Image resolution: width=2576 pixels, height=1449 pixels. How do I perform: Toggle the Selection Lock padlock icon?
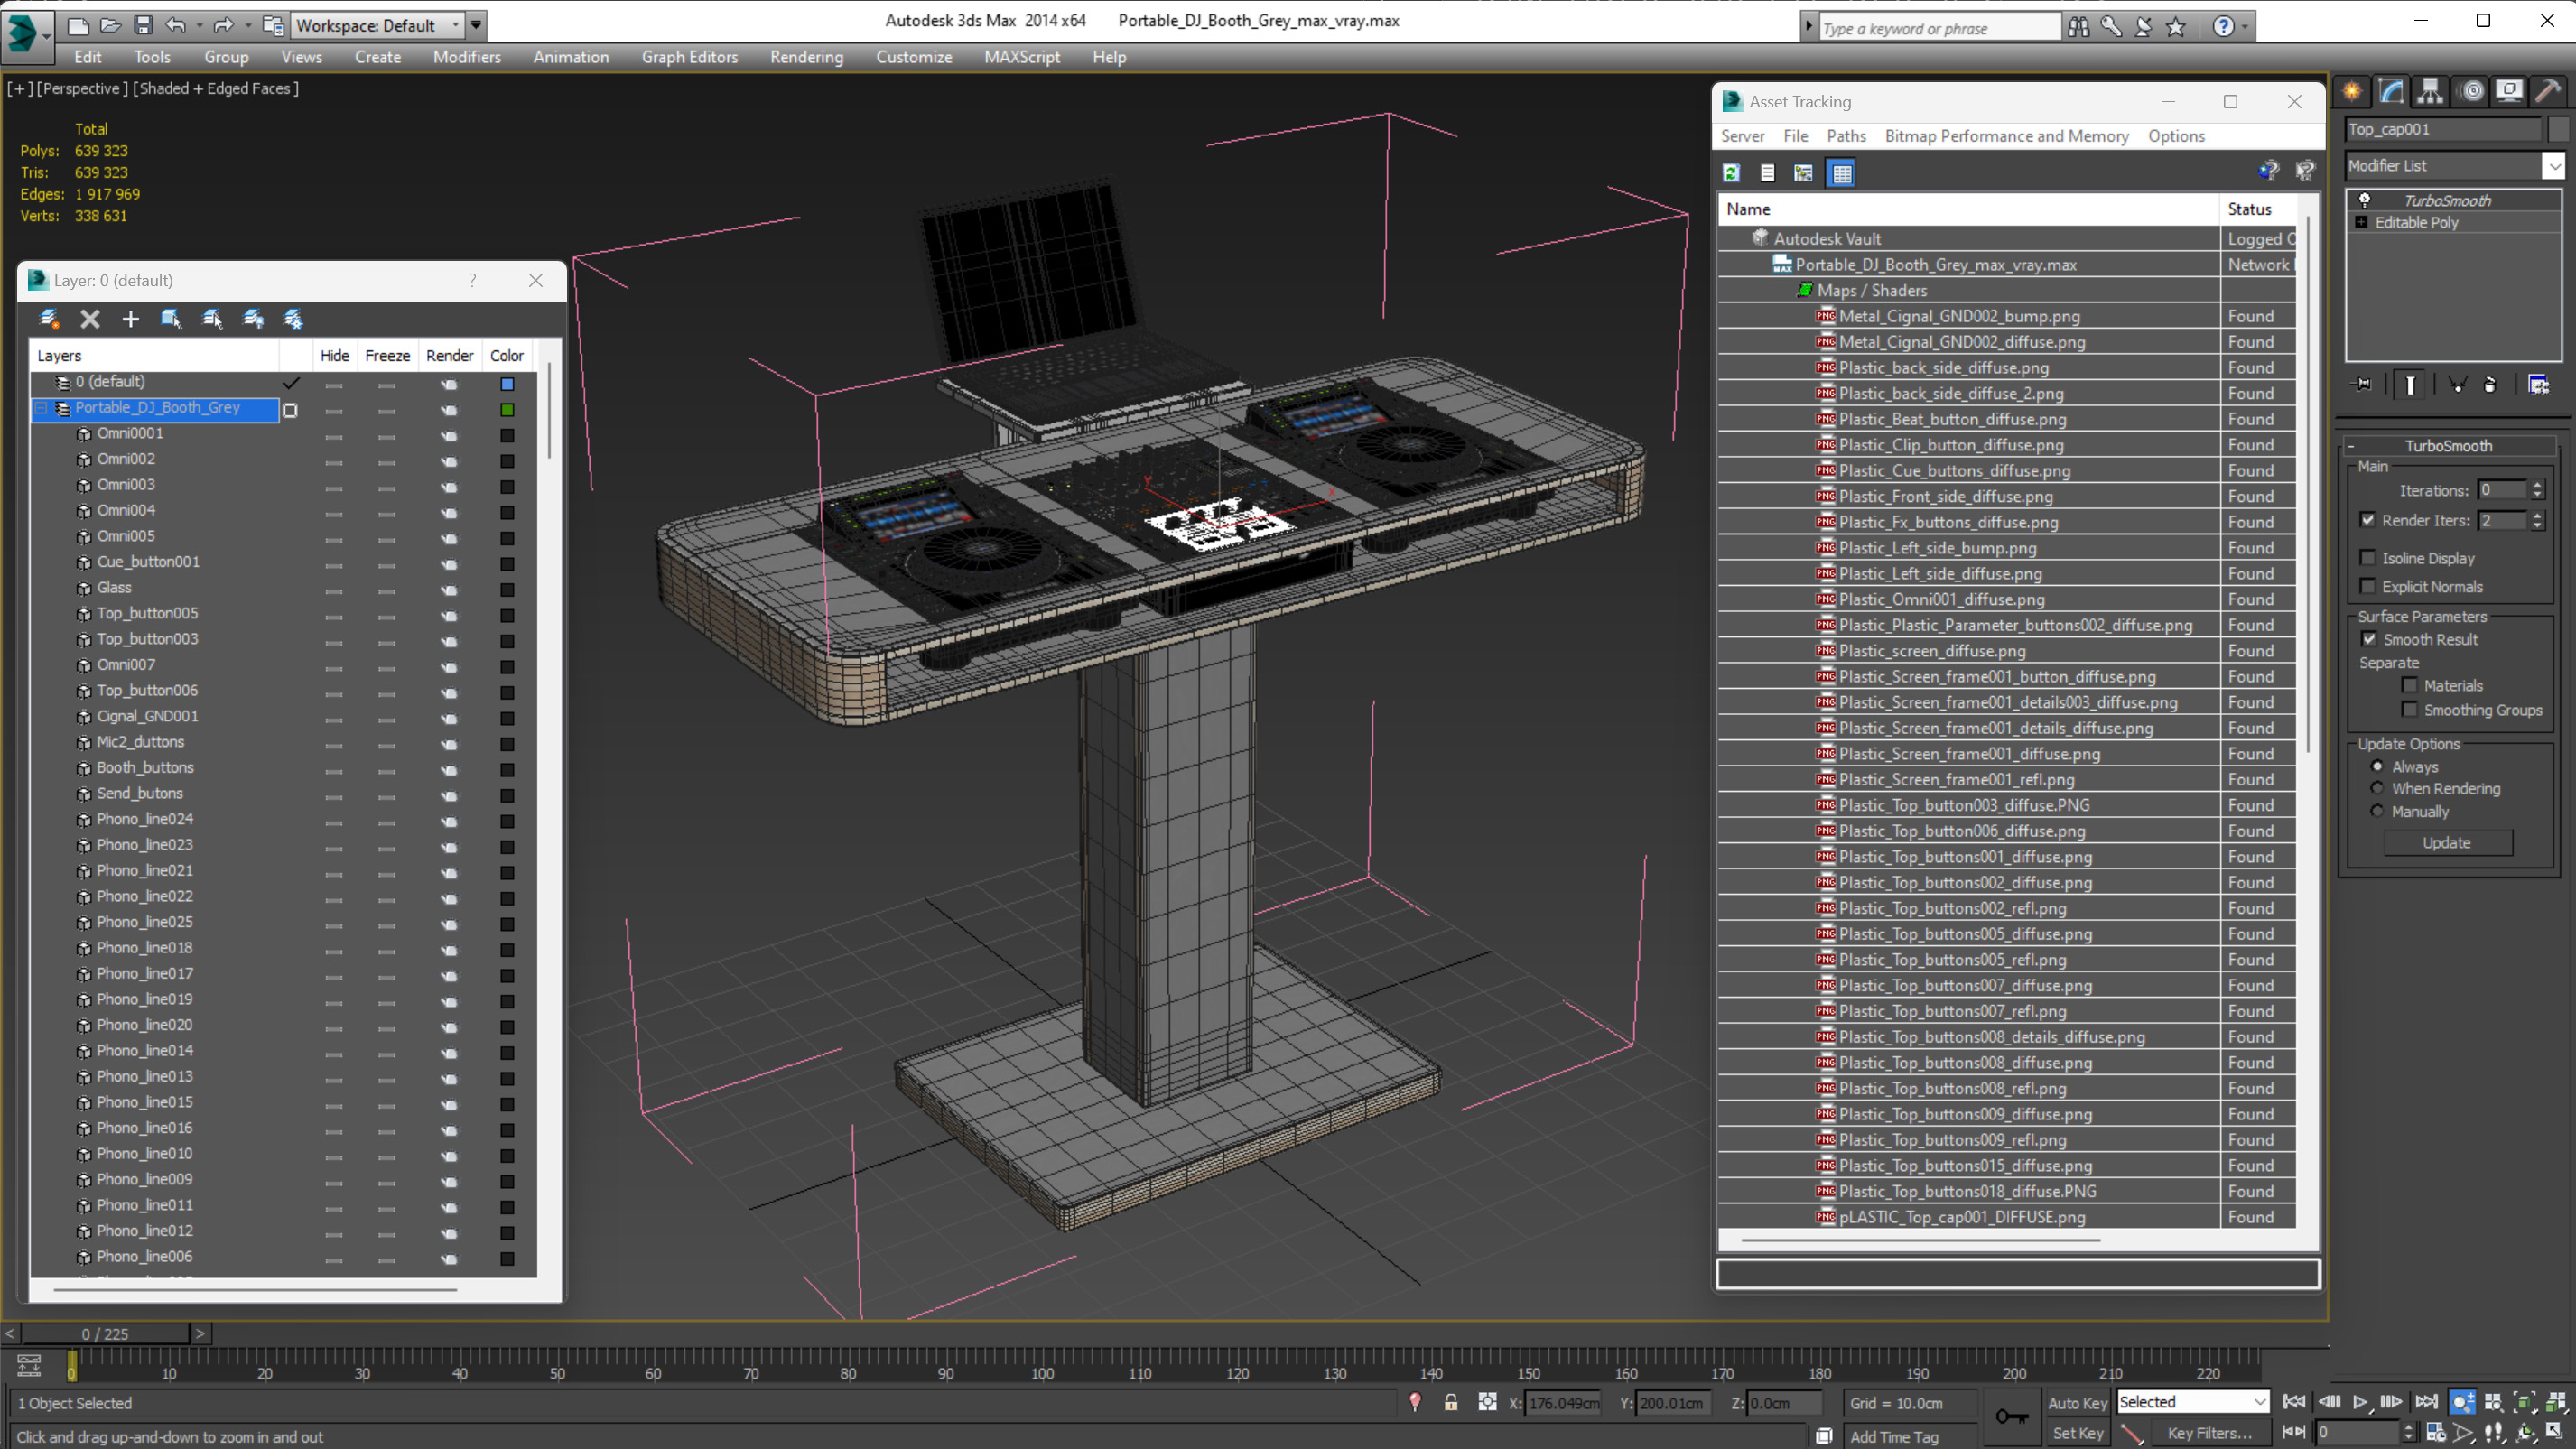[1450, 1403]
